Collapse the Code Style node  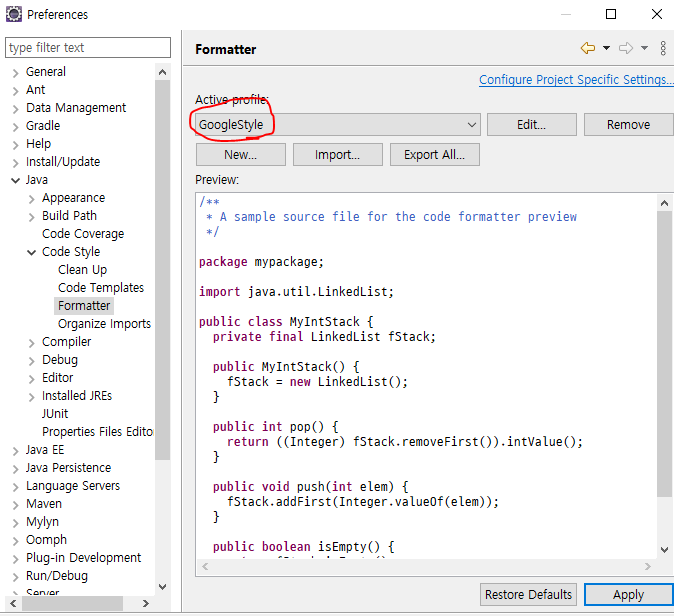(31, 252)
